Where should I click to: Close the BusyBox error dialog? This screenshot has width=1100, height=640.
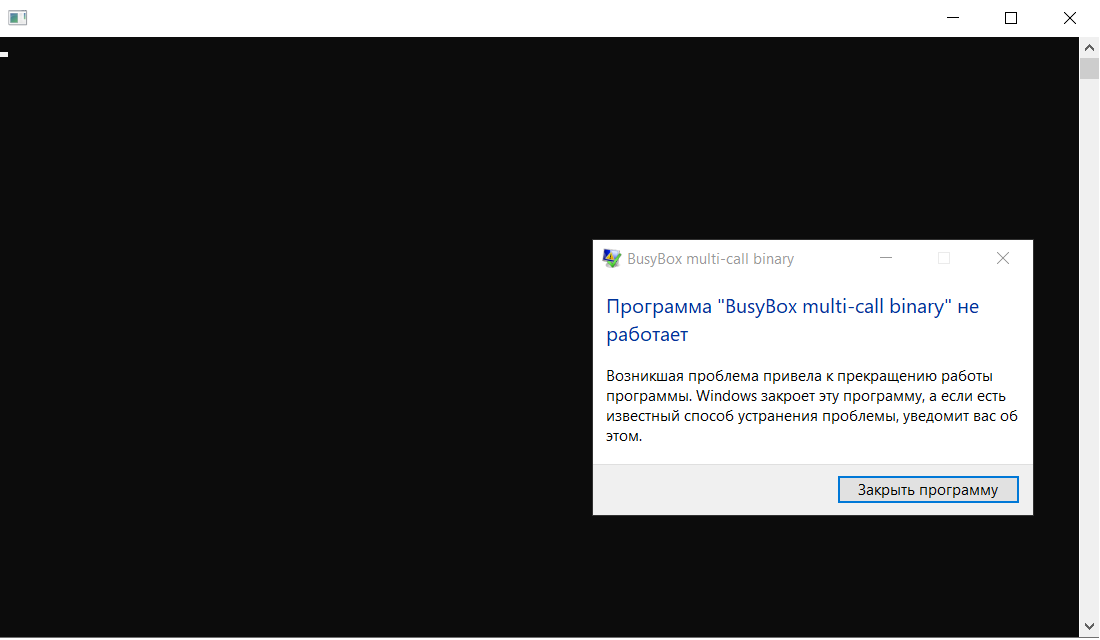(1002, 258)
